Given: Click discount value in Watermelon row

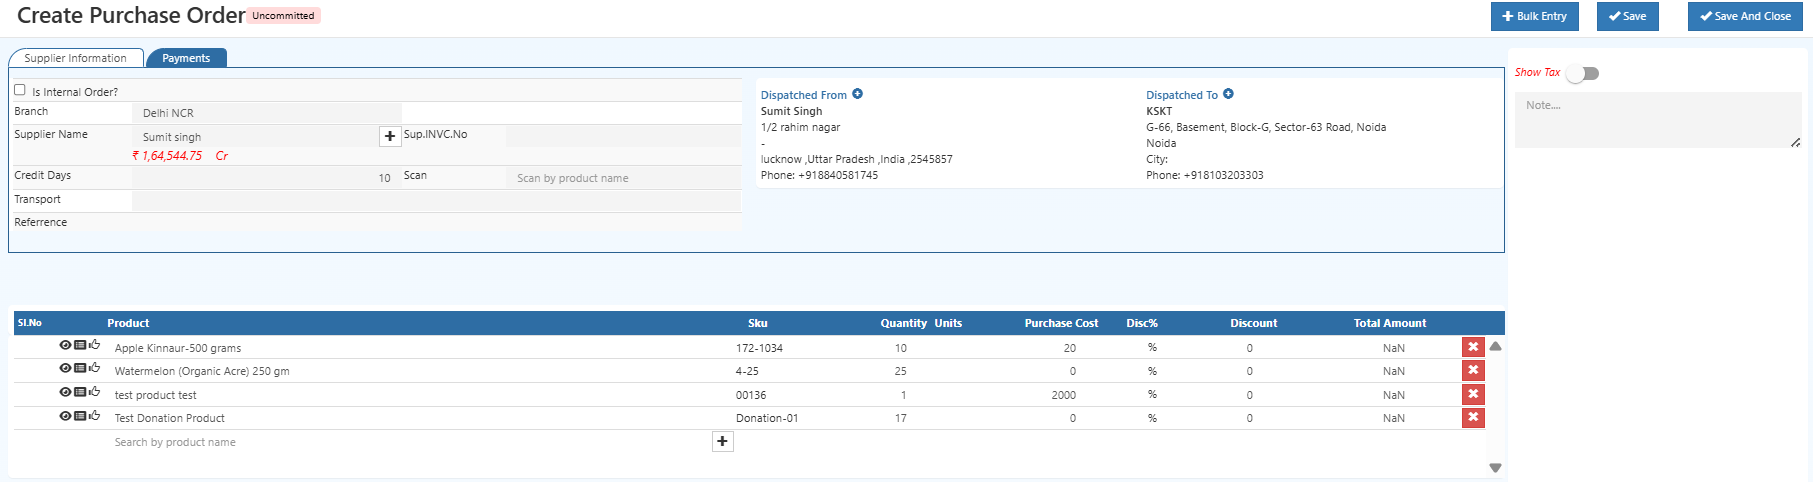Looking at the screenshot, I should click(x=1249, y=371).
